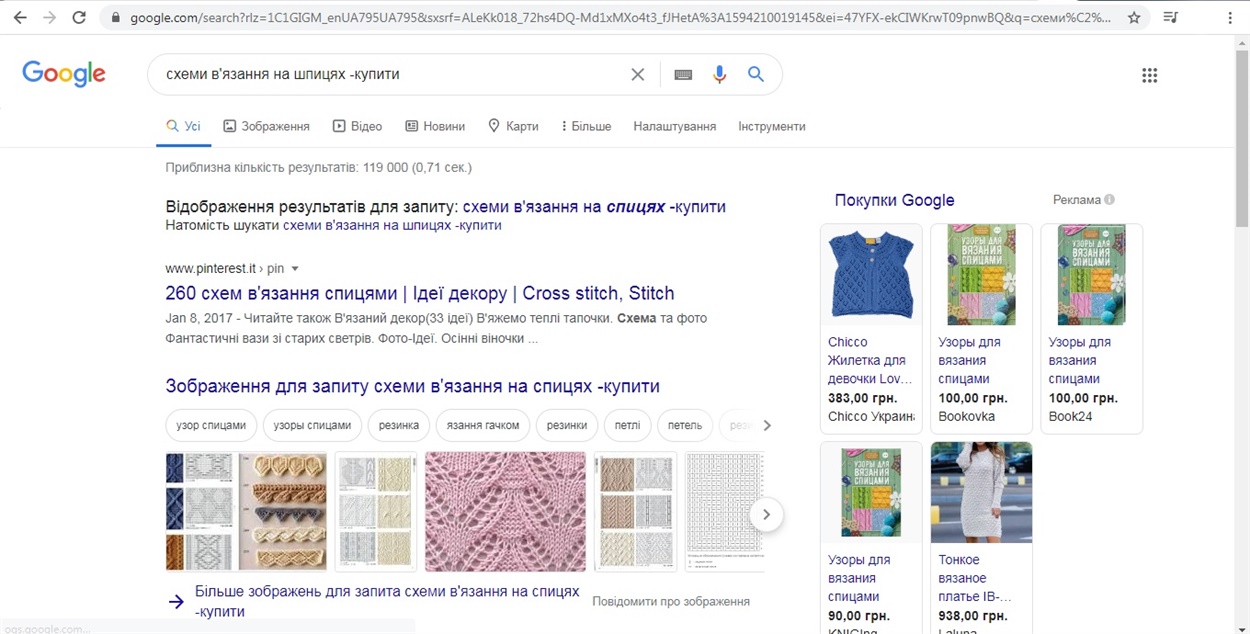Switch to the Усі results tab
Image resolution: width=1250 pixels, height=634 pixels.
183,127
